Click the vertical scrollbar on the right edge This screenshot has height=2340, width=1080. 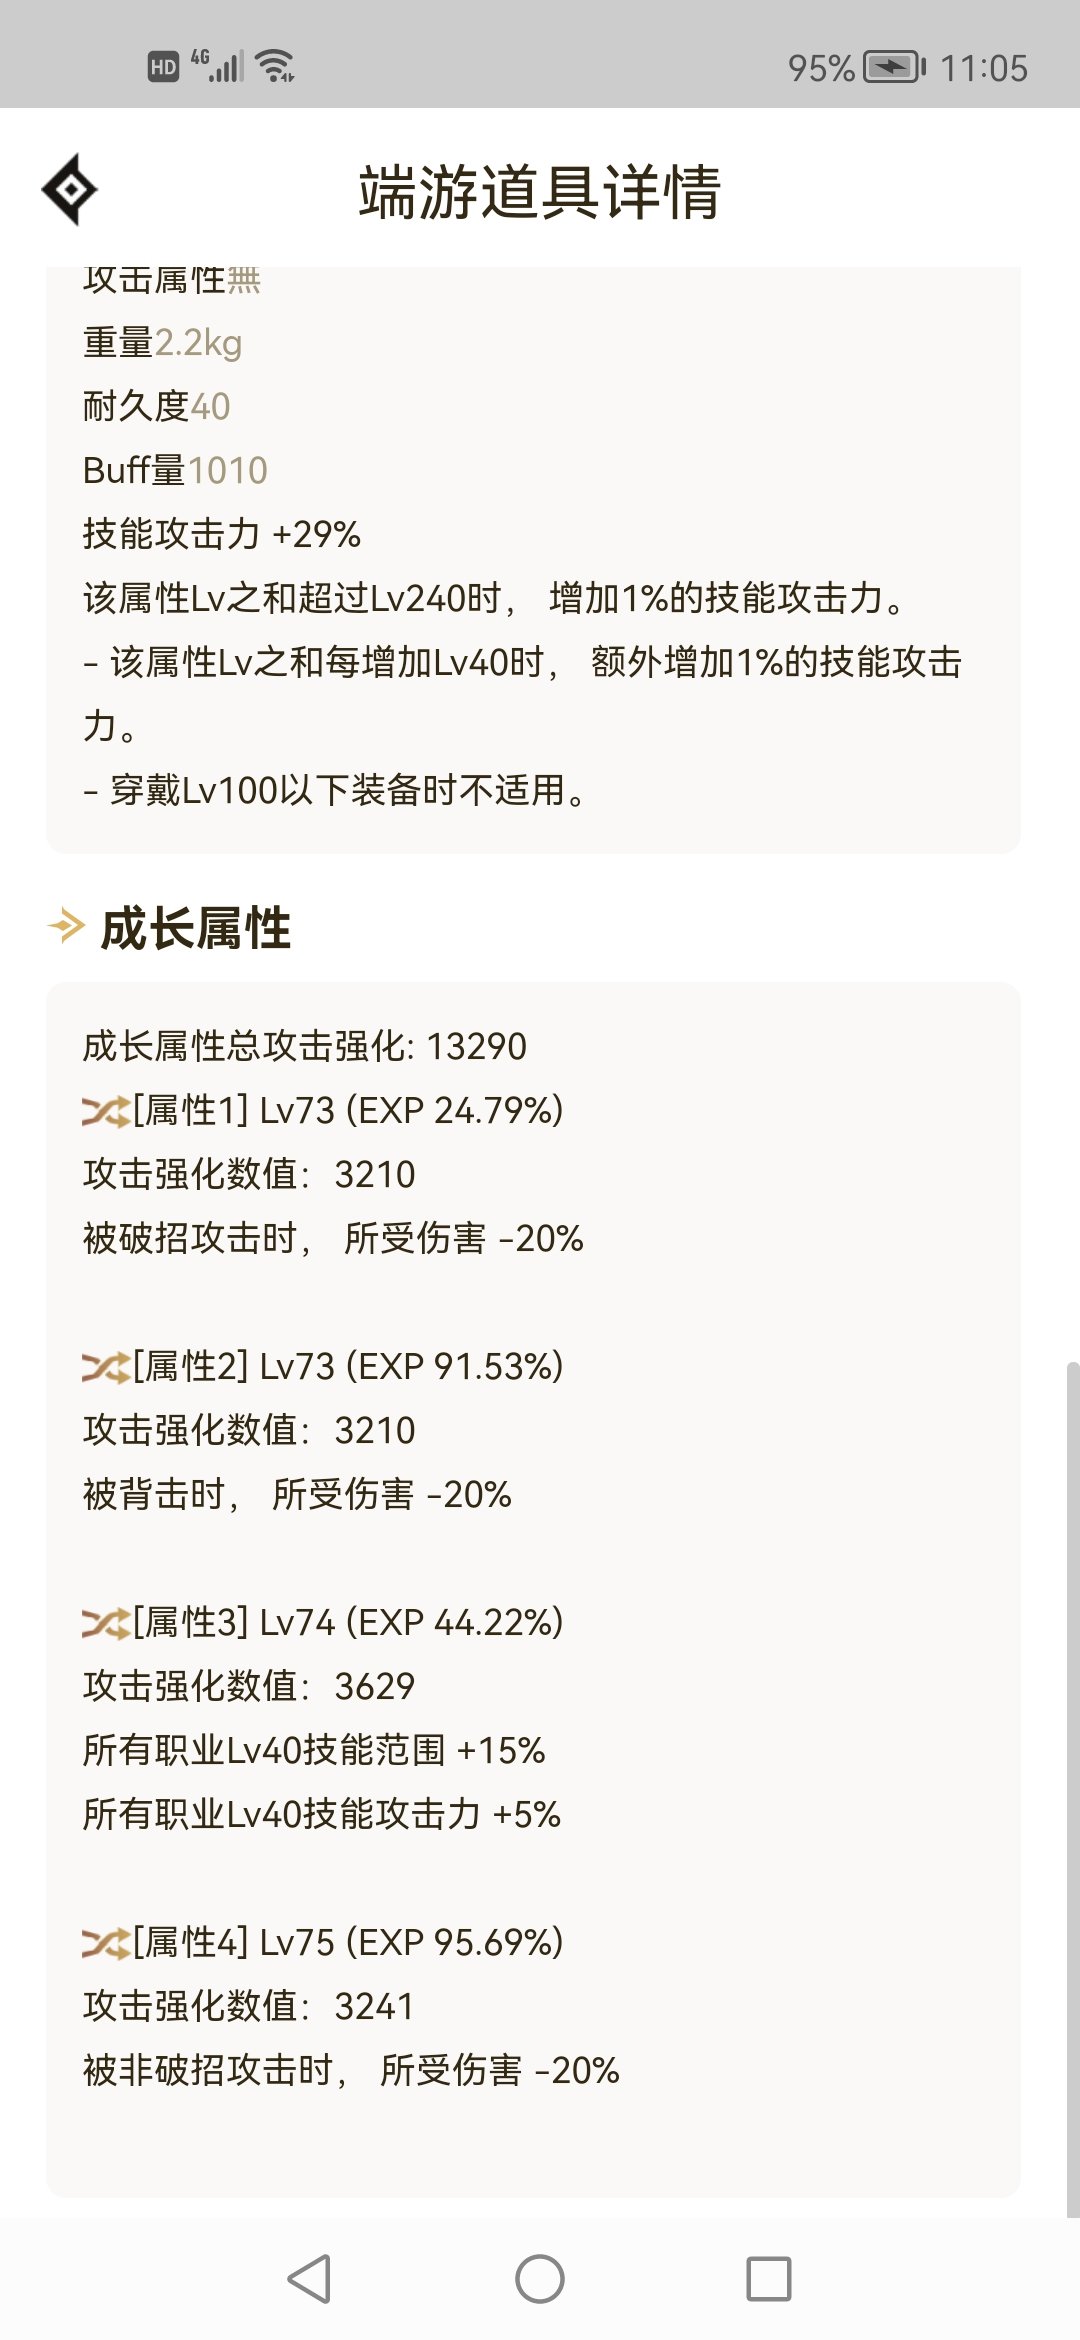[1072, 1790]
